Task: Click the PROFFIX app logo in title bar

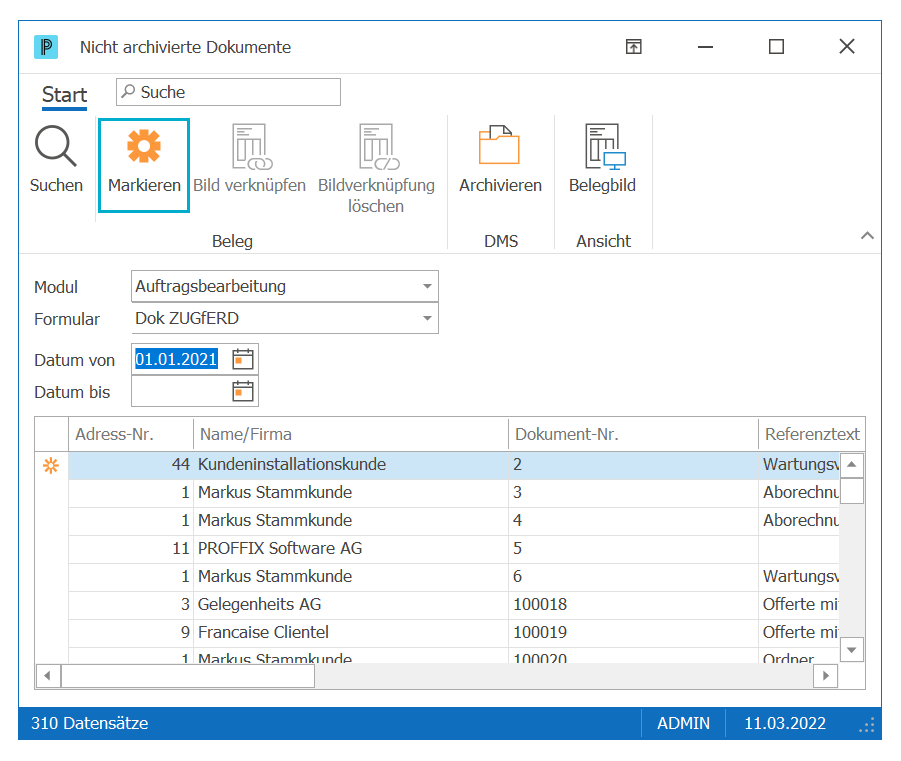Action: [x=46, y=47]
